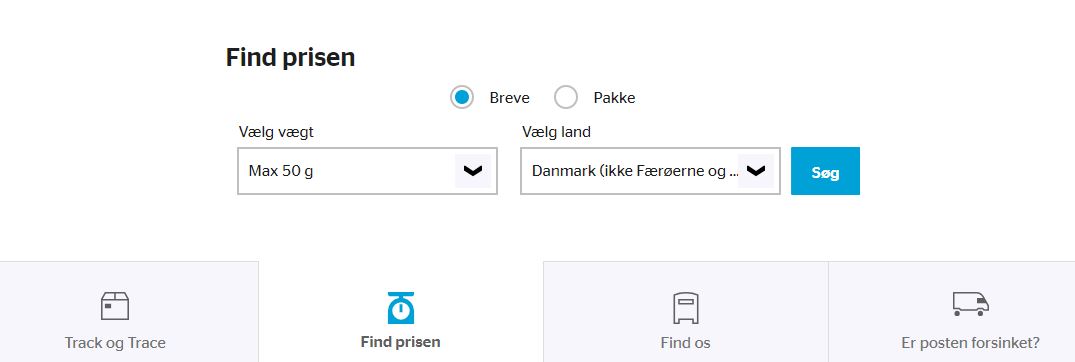Select the Pakke radio button
The width and height of the screenshot is (1075, 362).
[x=566, y=97]
